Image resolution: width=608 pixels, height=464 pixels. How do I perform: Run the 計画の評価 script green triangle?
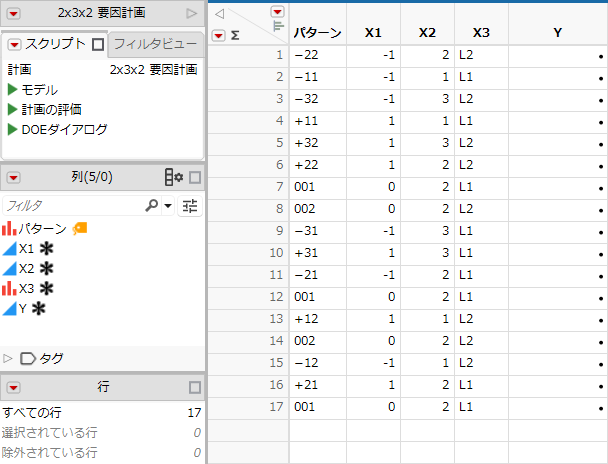12,109
